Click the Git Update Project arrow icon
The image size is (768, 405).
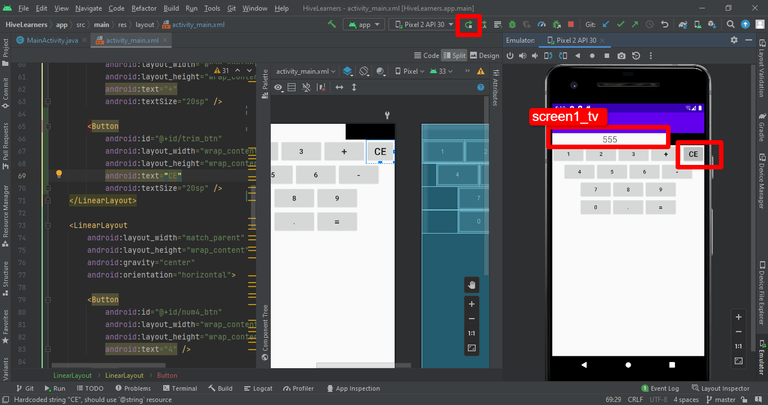606,24
